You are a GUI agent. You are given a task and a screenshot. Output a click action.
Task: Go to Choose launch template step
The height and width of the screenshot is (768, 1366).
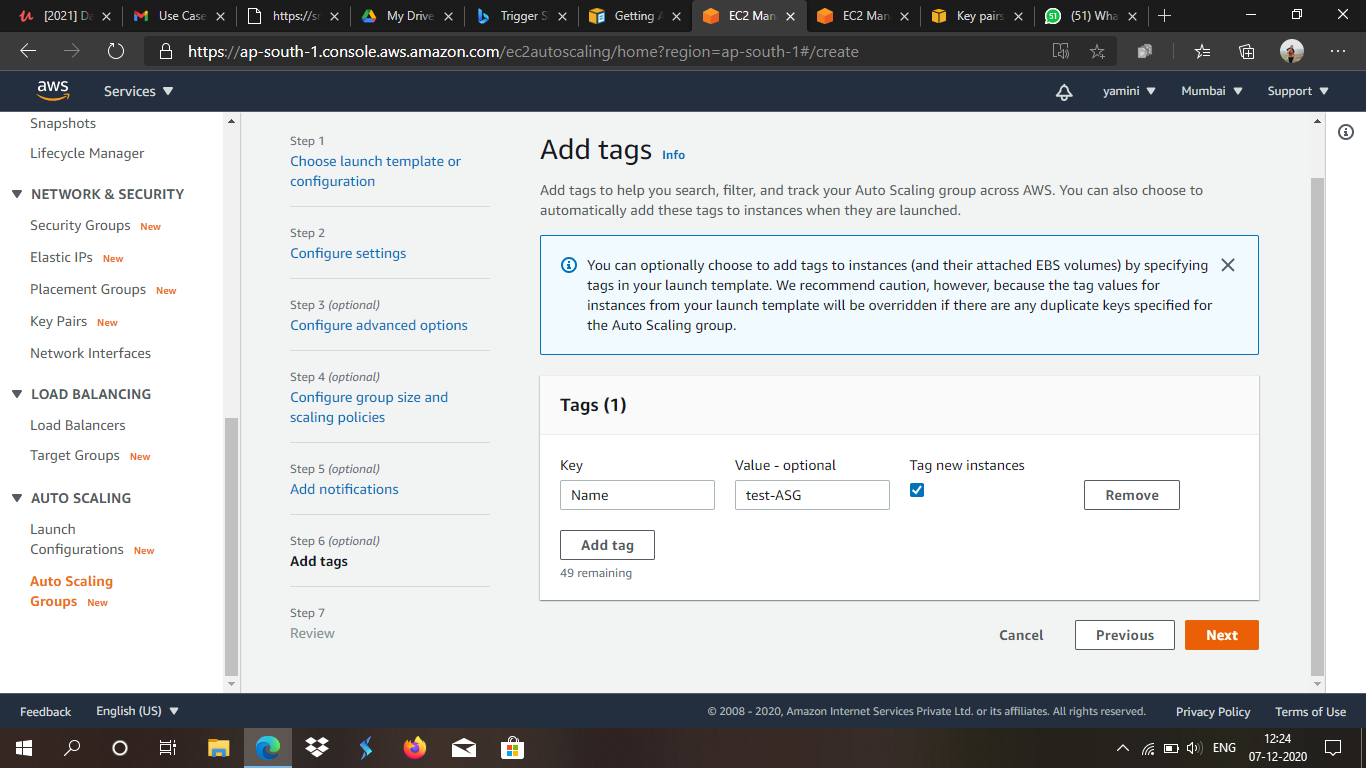coord(376,171)
